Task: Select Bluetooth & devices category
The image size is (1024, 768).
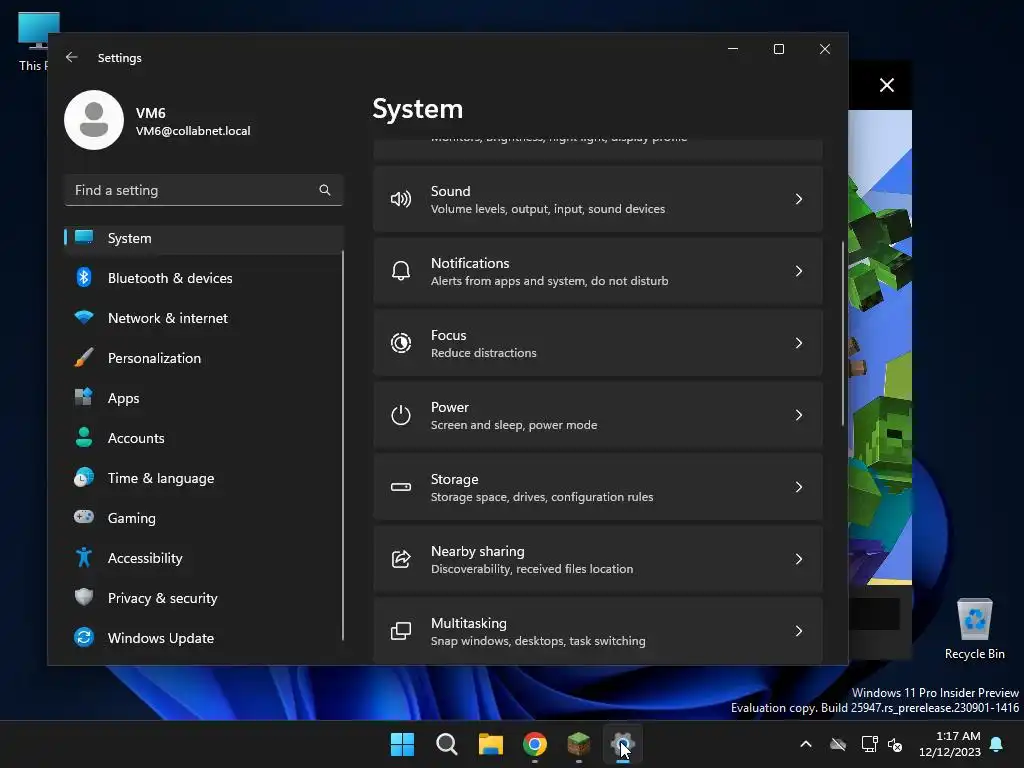Action: (204, 278)
